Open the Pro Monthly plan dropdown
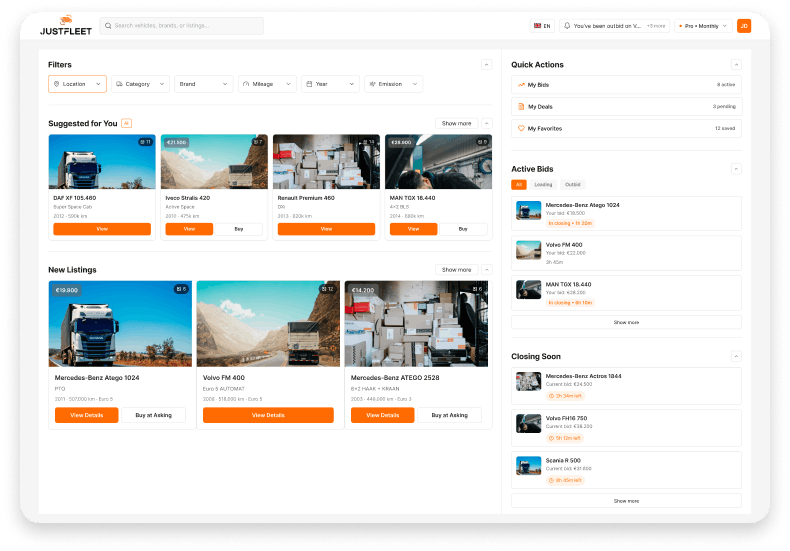 pos(704,26)
